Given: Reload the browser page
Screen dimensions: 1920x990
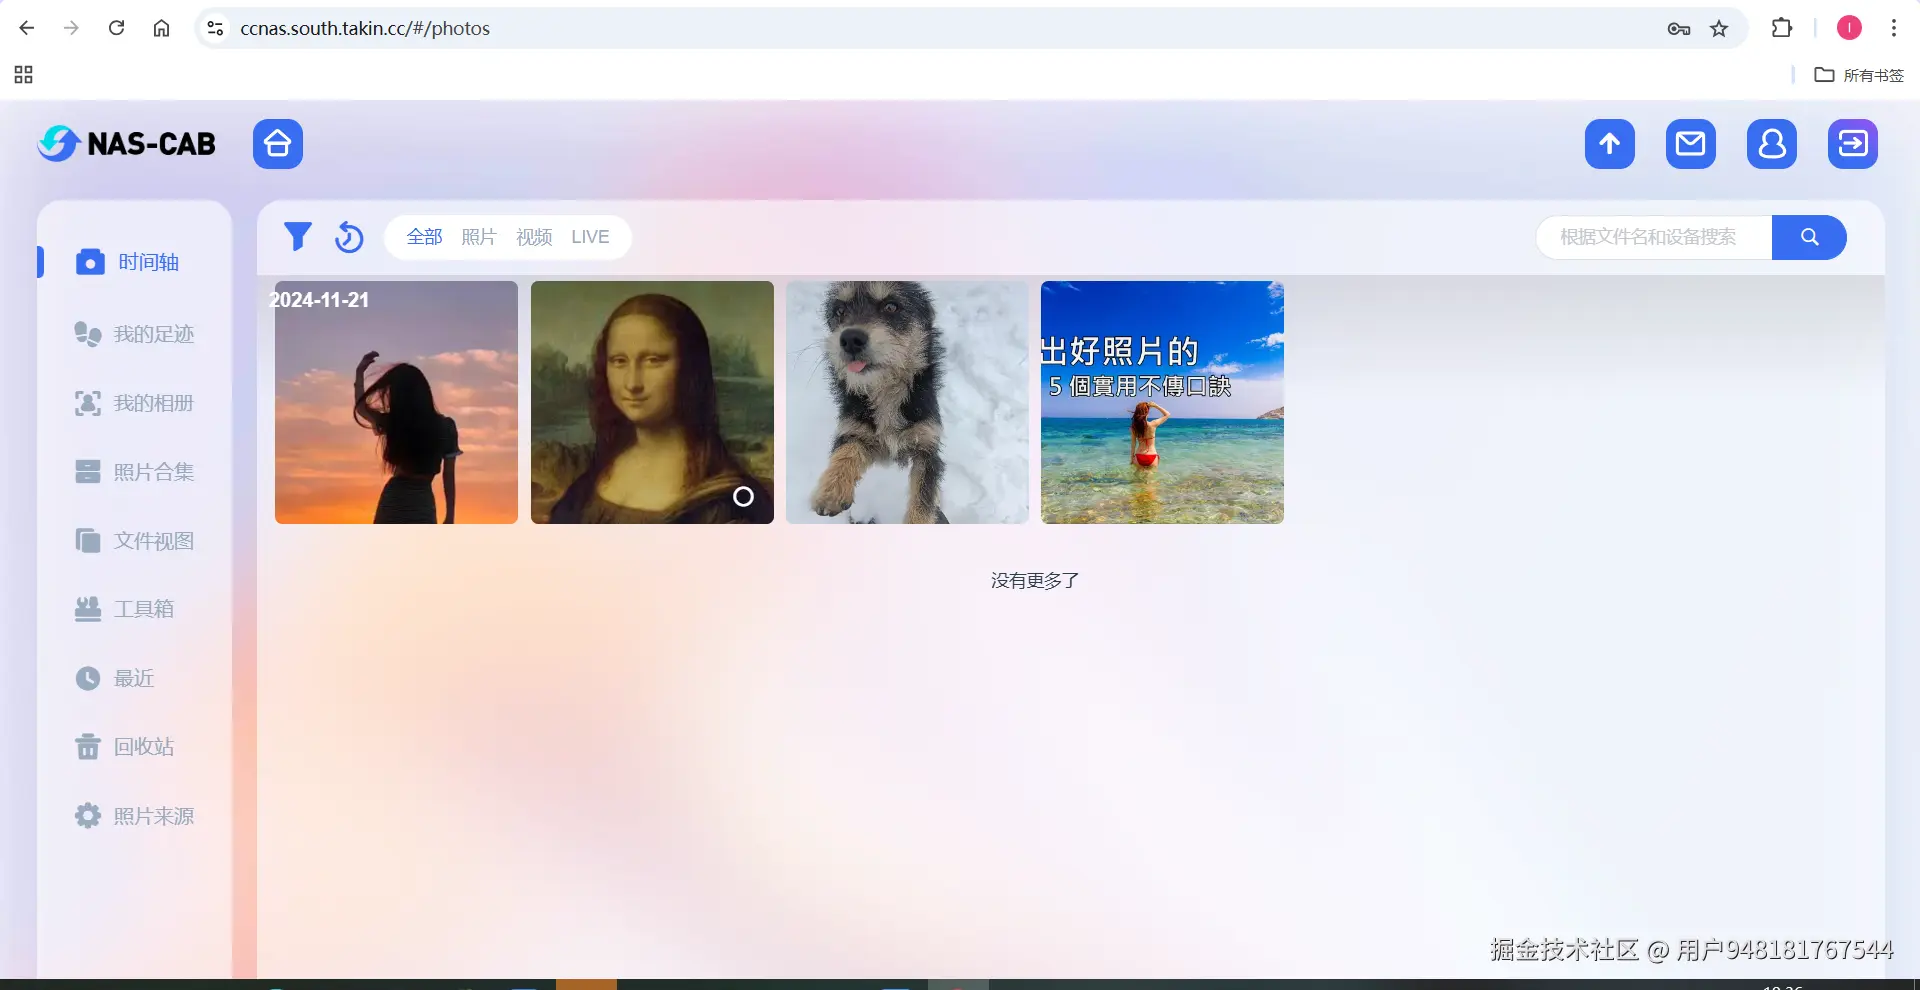Looking at the screenshot, I should coord(116,28).
